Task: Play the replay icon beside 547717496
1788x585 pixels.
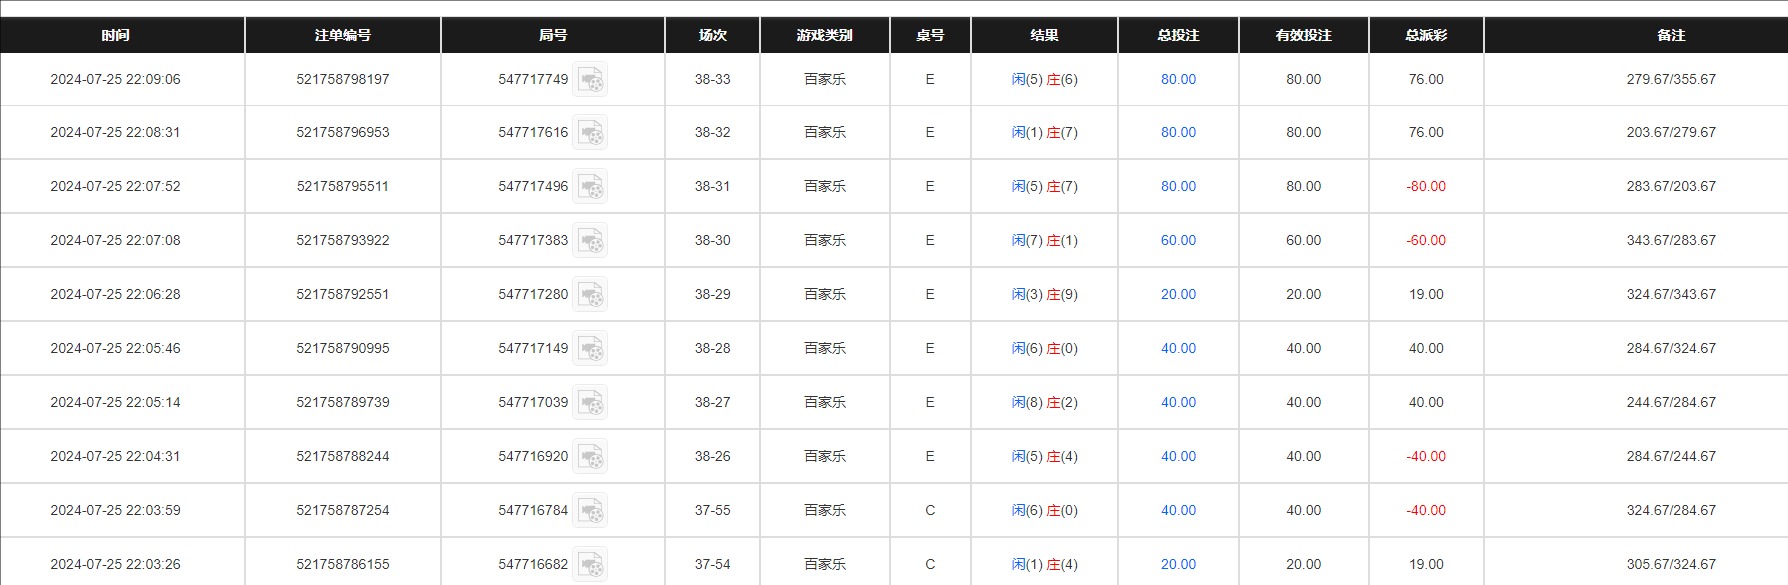Action: [590, 187]
